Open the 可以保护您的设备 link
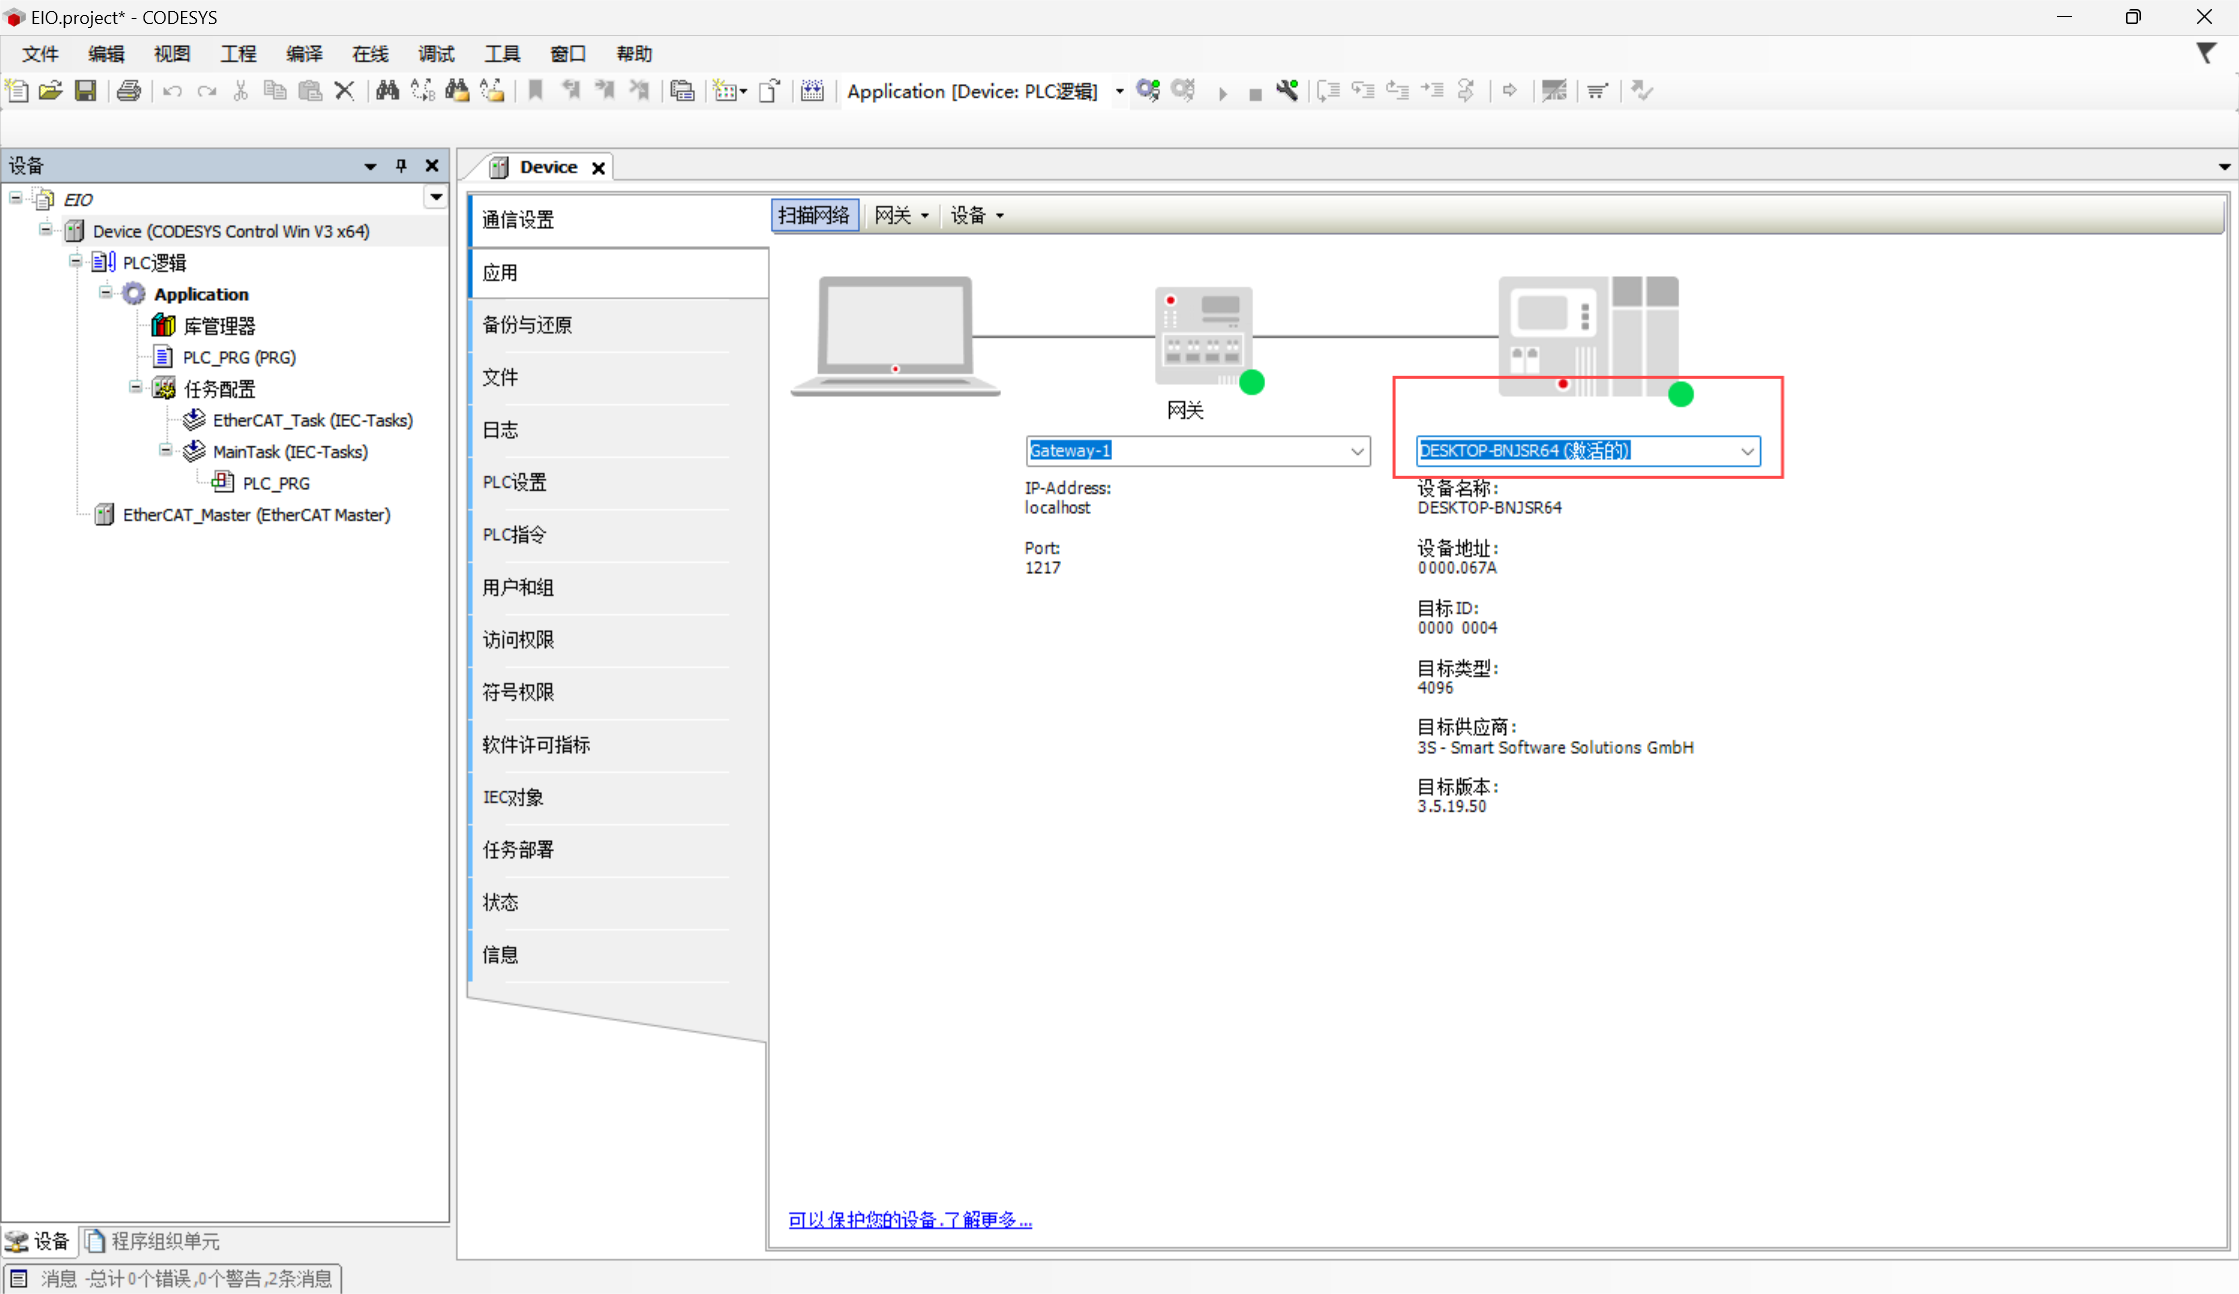The height and width of the screenshot is (1294, 2239). tap(909, 1219)
